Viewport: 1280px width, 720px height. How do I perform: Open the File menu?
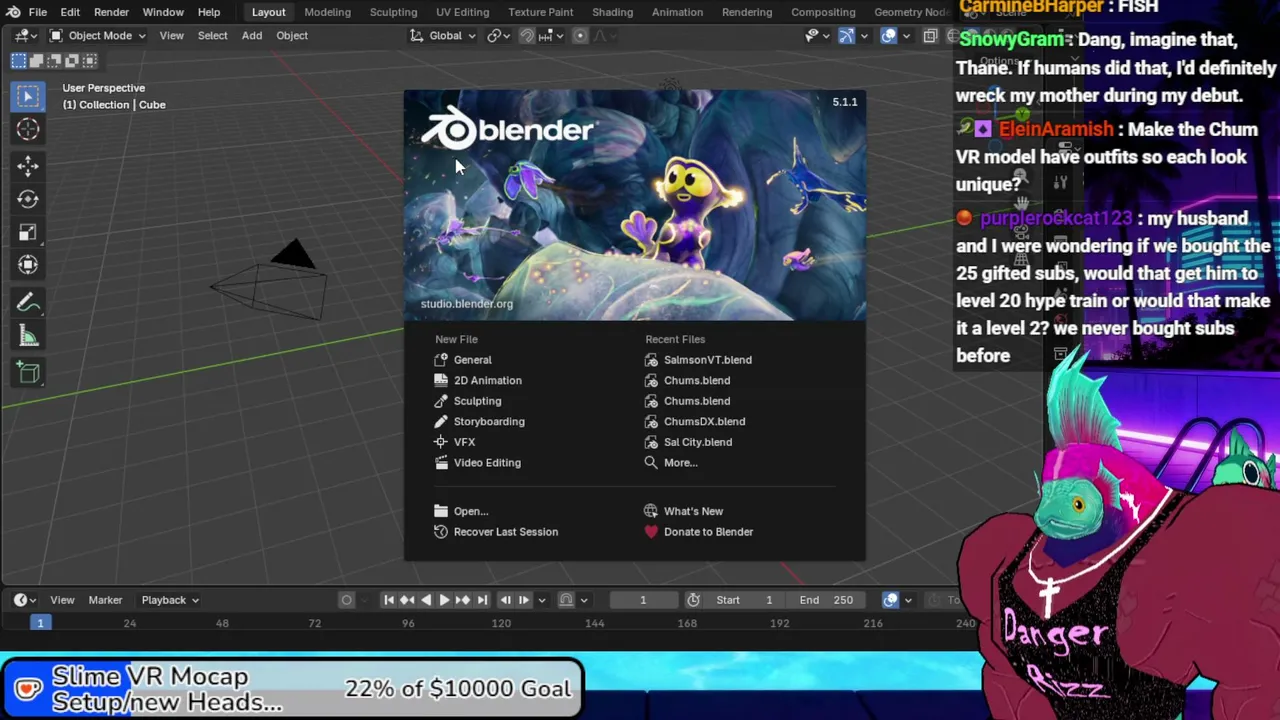coord(37,12)
